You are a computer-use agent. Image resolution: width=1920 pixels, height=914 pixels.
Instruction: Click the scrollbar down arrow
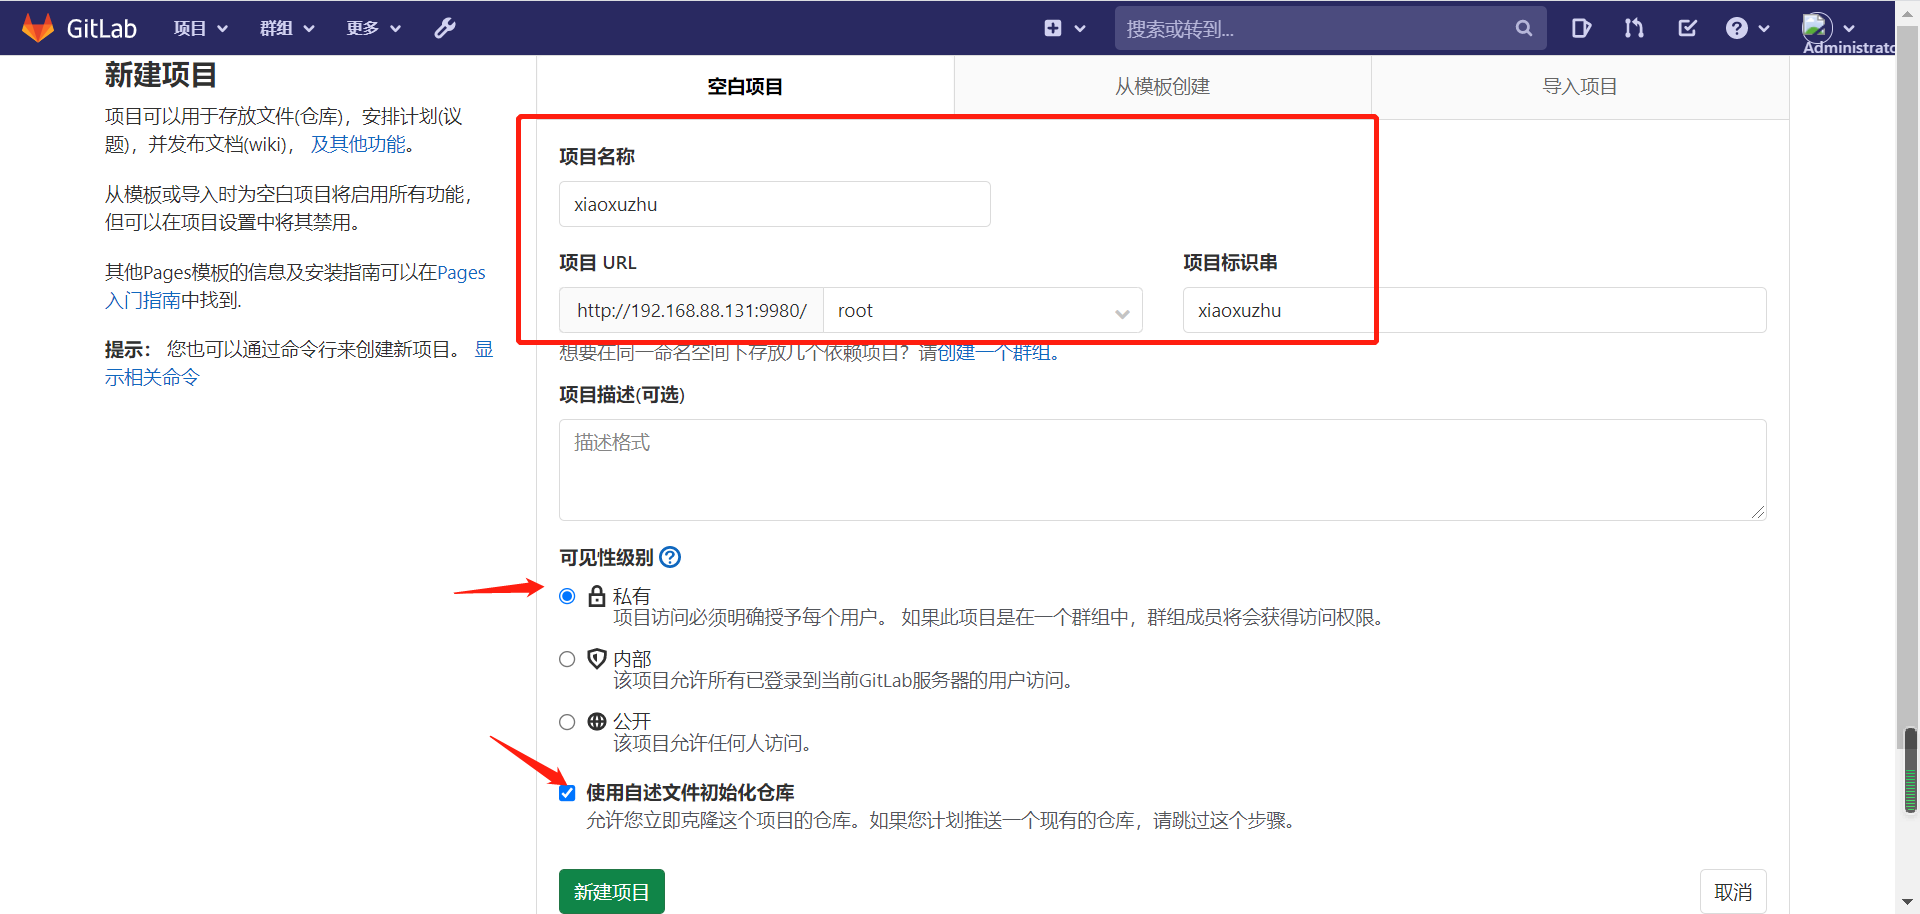[1908, 903]
